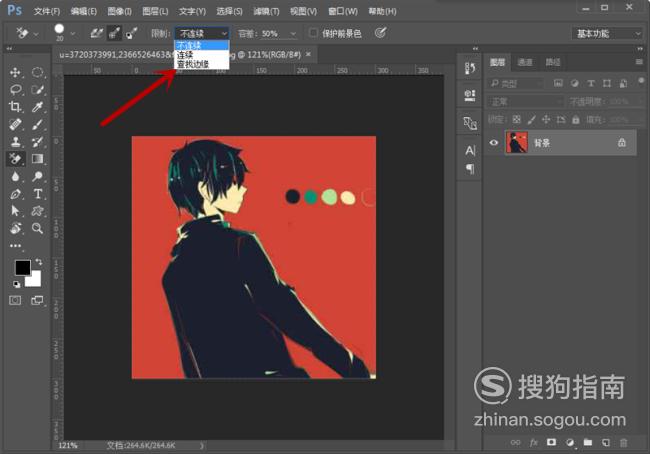The image size is (650, 454).
Task: Select the Crop tool
Action: pos(15,107)
